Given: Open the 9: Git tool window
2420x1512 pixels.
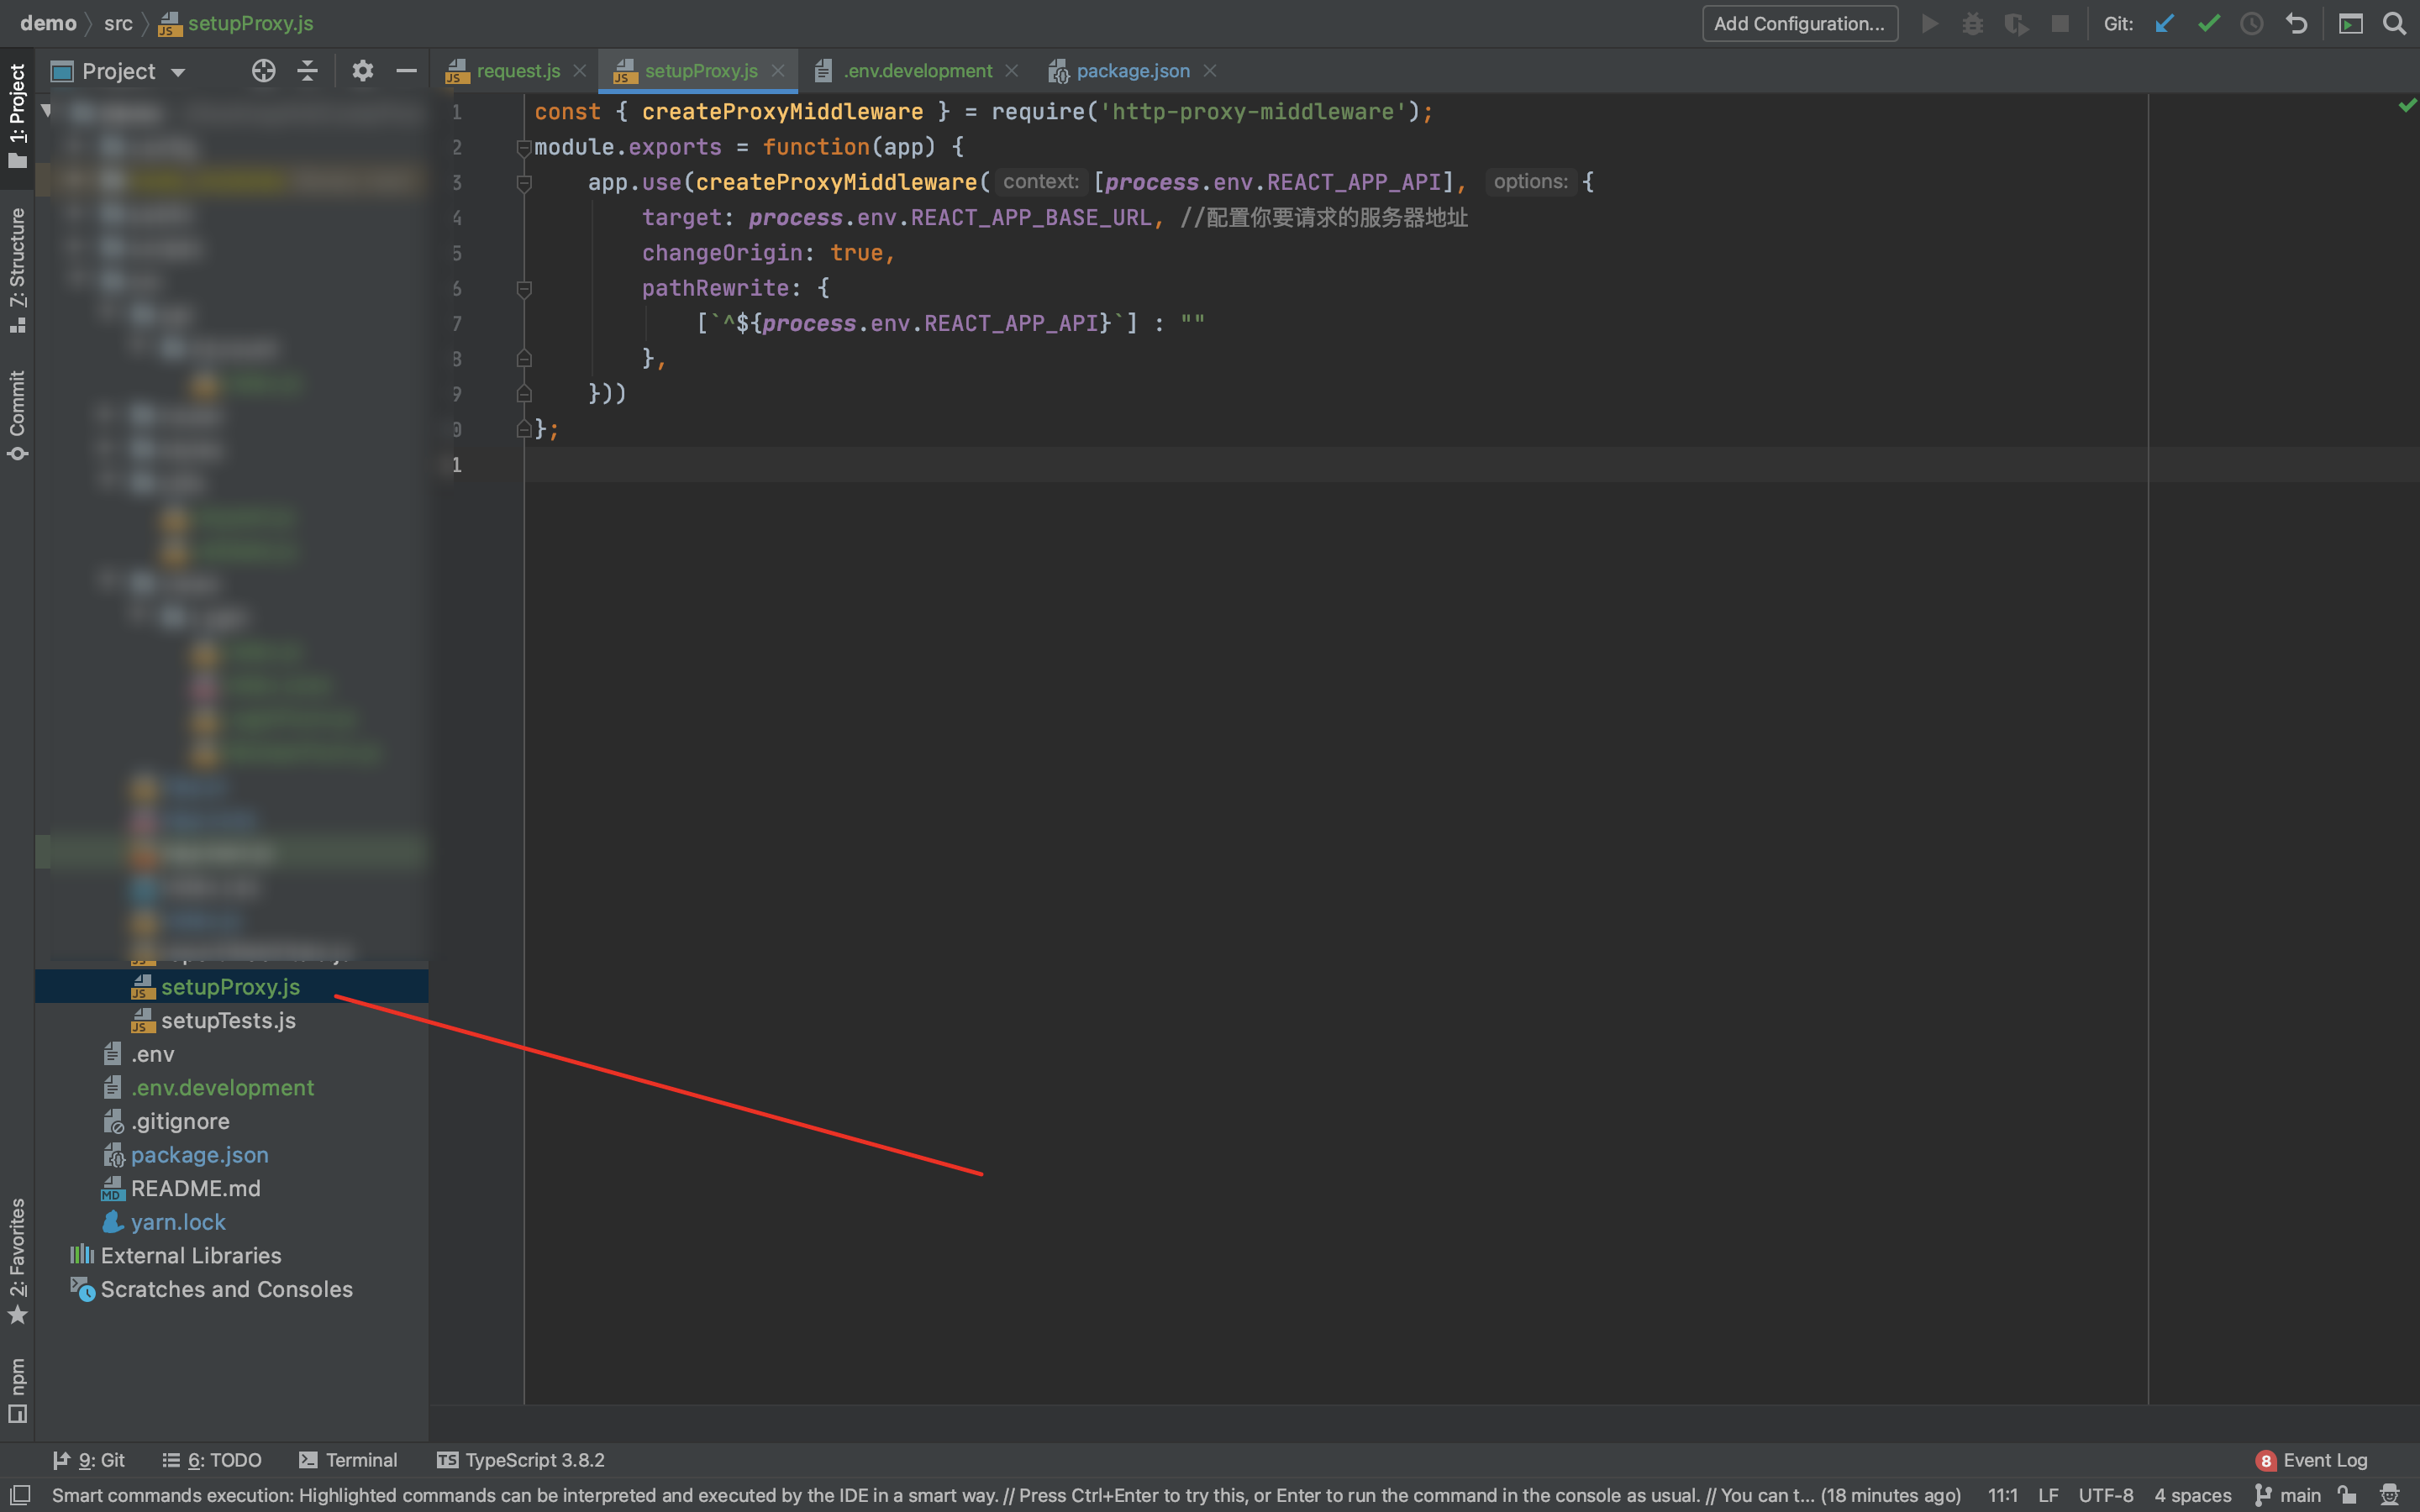Looking at the screenshot, I should (89, 1460).
